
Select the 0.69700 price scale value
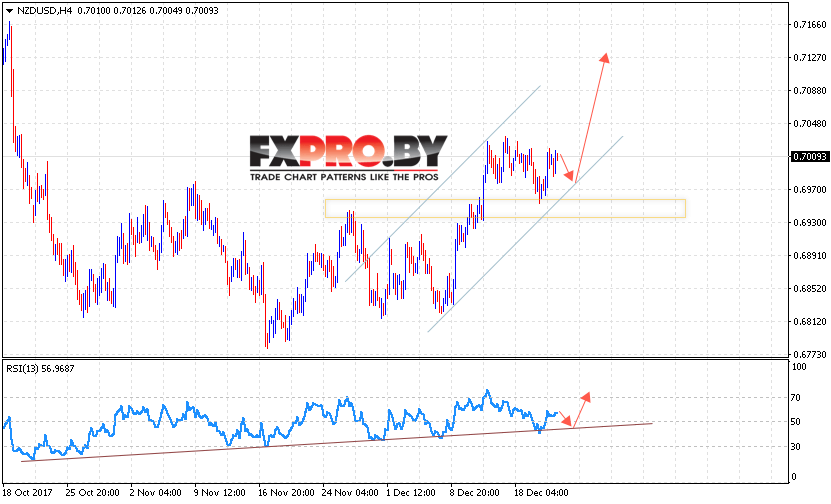pyautogui.click(x=810, y=189)
